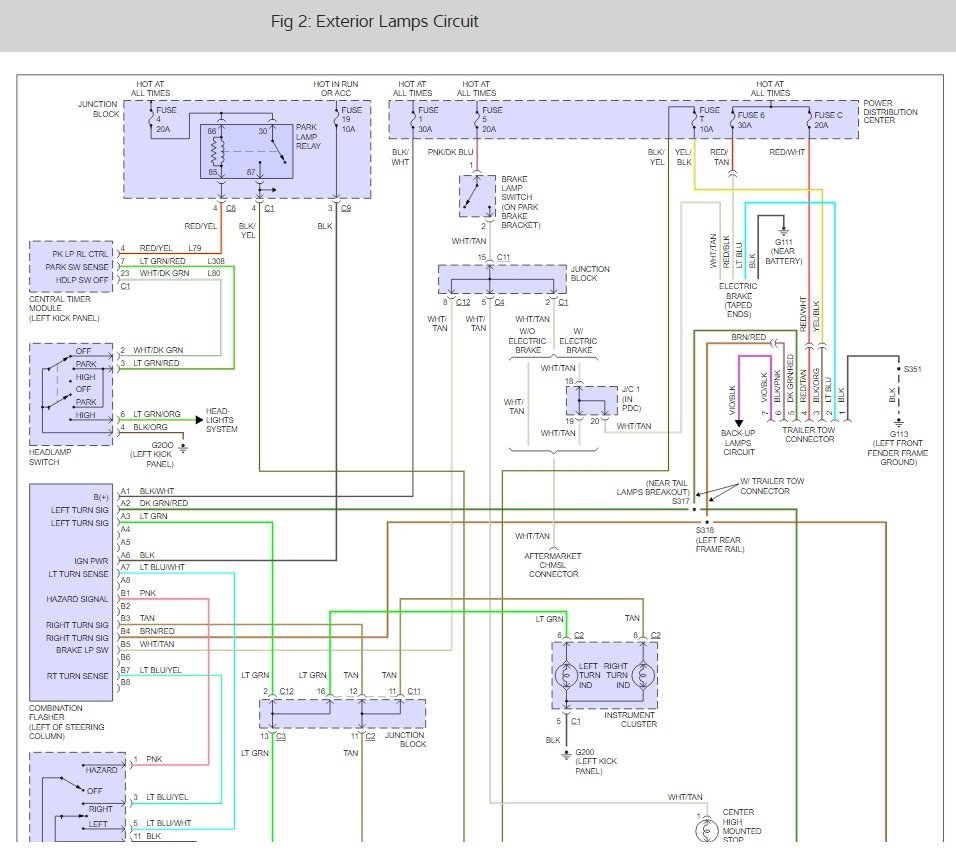Click the 'LT BLU/WHT' label at pin A7
The height and width of the screenshot is (856, 956).
pyautogui.click(x=162, y=568)
